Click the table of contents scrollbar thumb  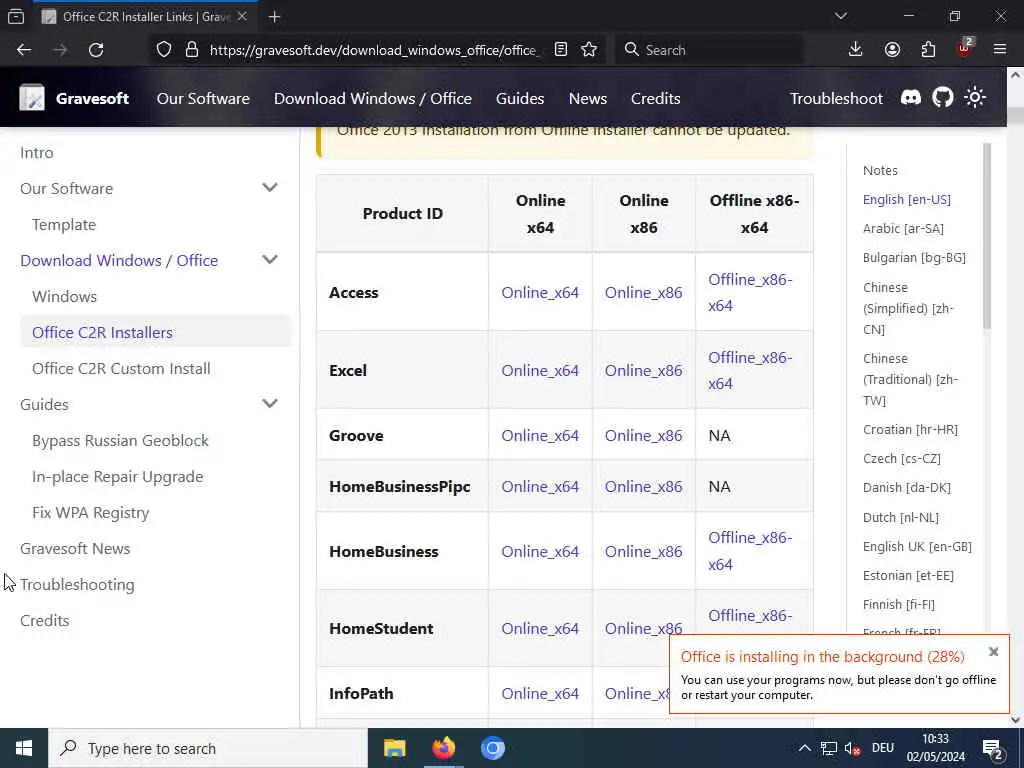pos(986,236)
